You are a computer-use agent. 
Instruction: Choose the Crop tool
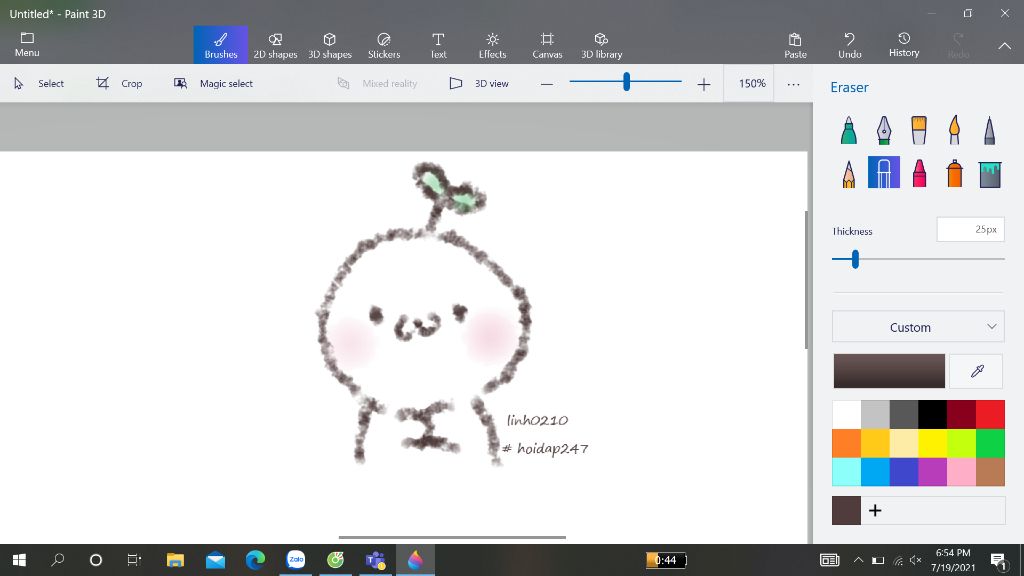click(x=120, y=84)
